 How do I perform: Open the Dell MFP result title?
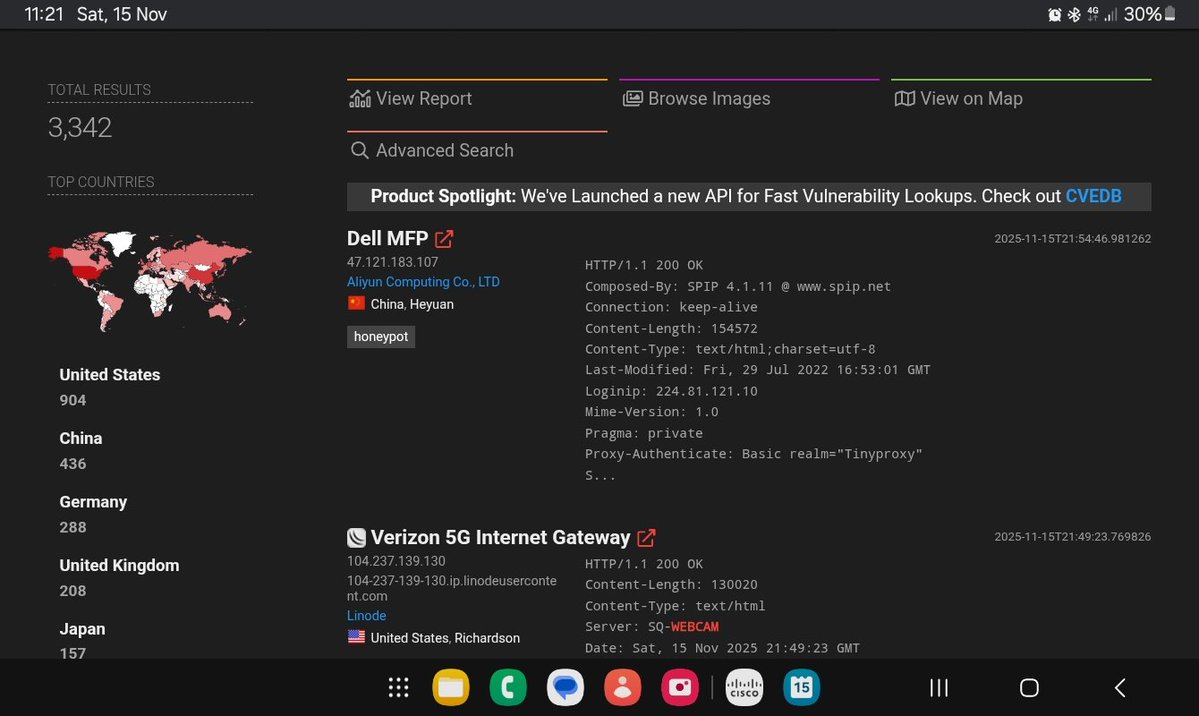tap(388, 239)
